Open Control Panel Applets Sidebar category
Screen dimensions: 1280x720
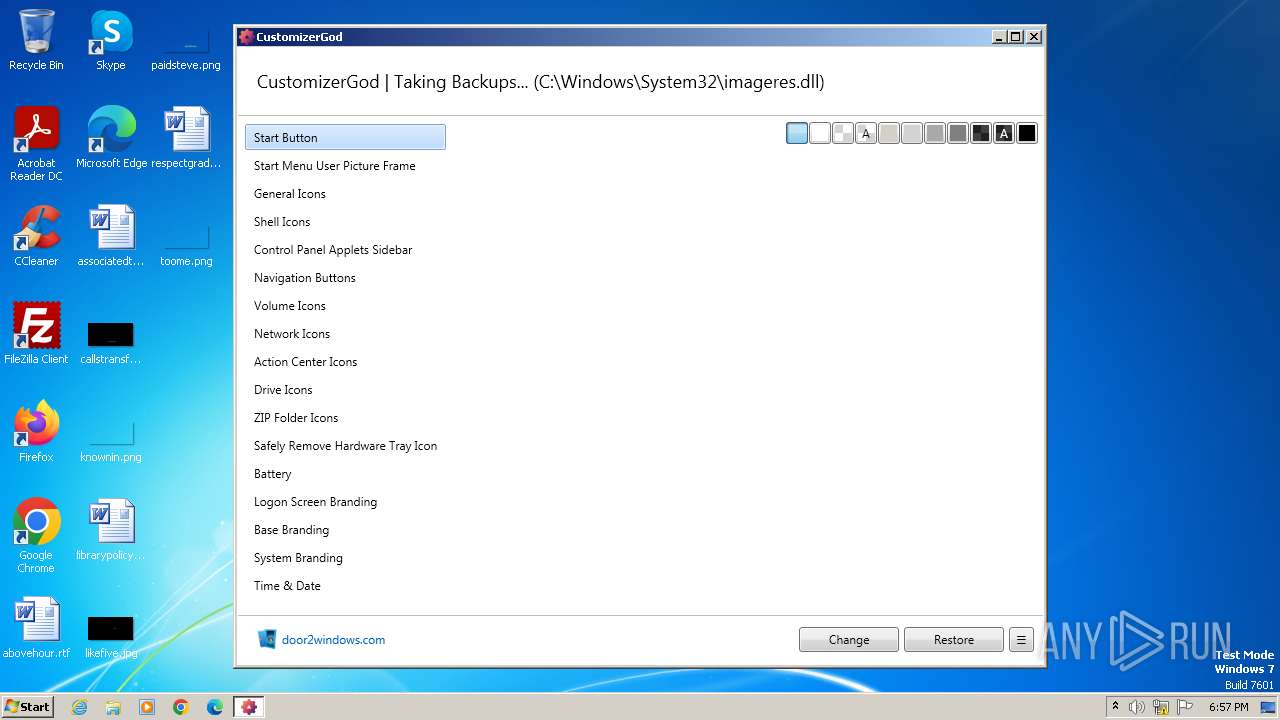(x=345, y=250)
